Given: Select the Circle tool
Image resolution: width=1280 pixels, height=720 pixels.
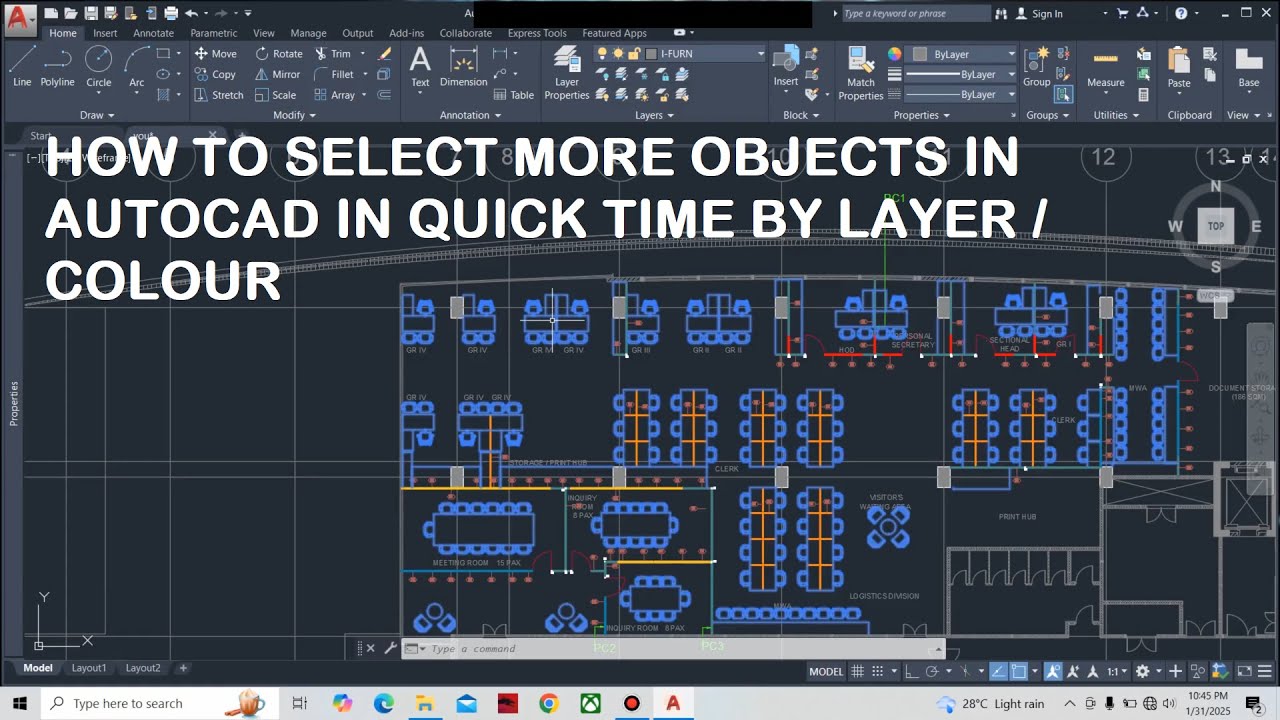Looking at the screenshot, I should click(98, 66).
